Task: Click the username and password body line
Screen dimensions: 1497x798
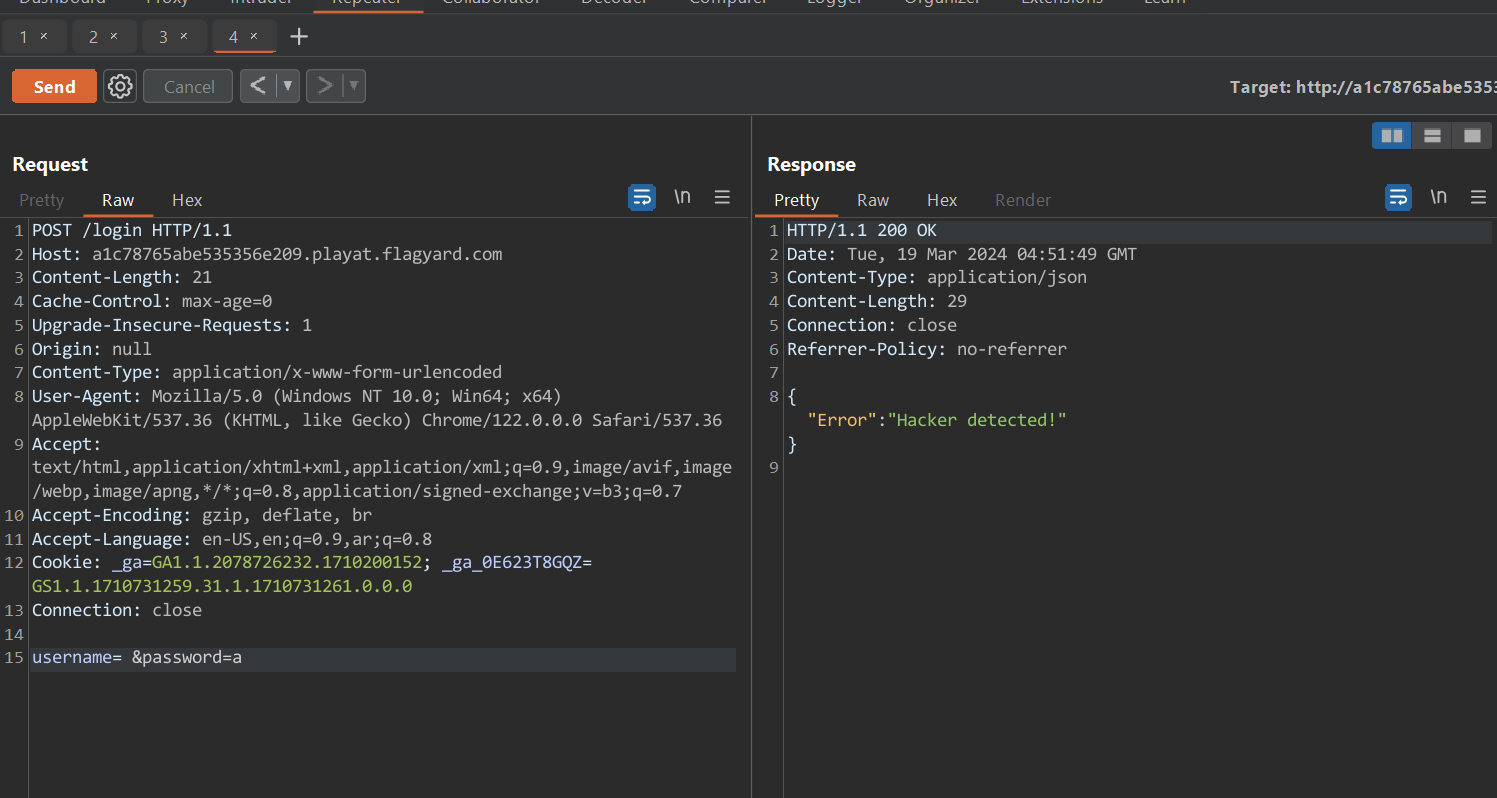Action: (x=137, y=658)
